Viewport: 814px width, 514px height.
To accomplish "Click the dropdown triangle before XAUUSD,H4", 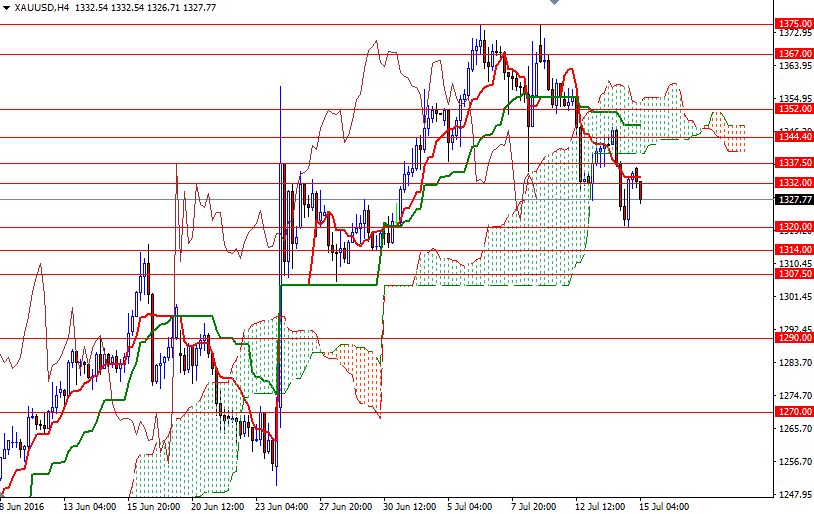I will 6,7.
